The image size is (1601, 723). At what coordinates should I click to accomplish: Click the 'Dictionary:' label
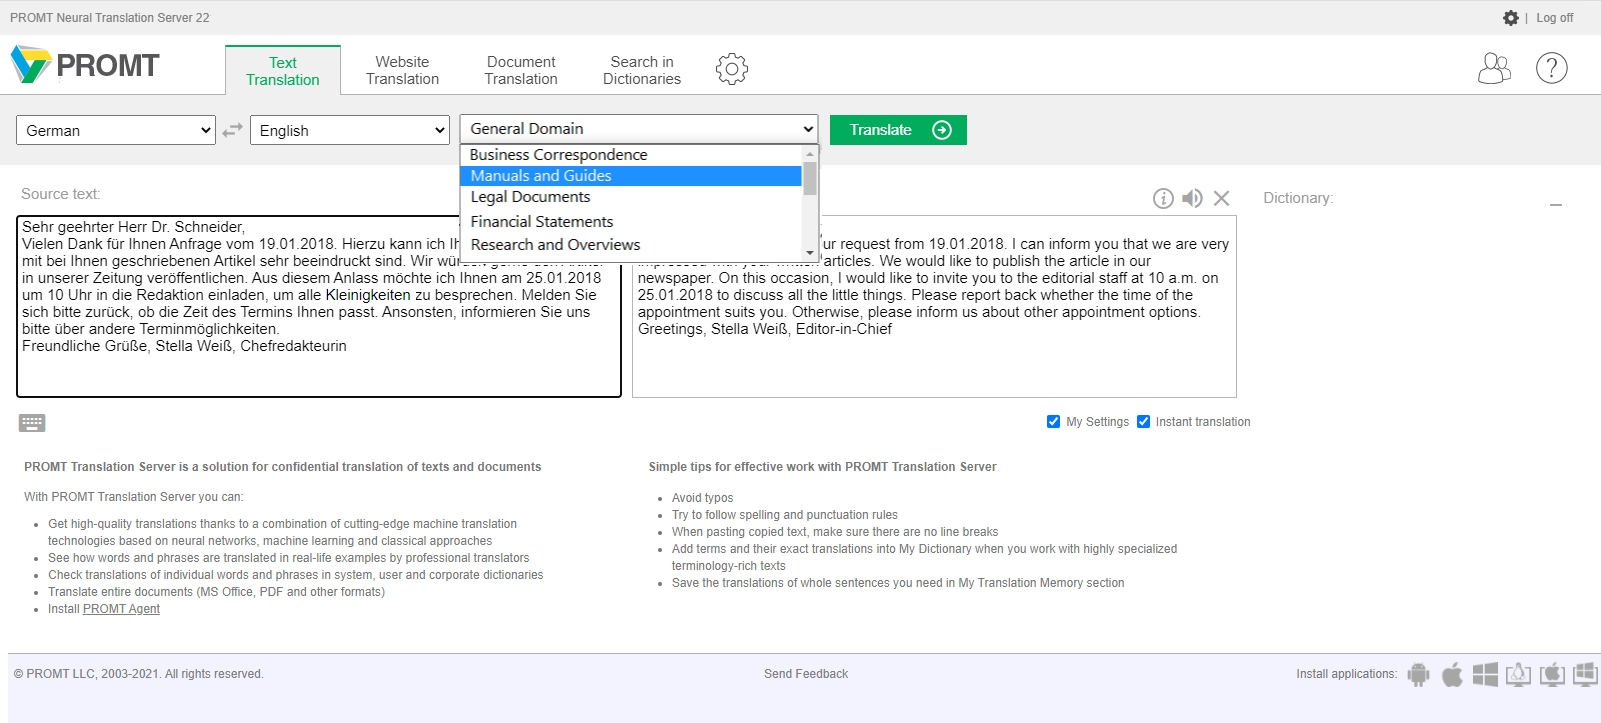tap(1298, 198)
